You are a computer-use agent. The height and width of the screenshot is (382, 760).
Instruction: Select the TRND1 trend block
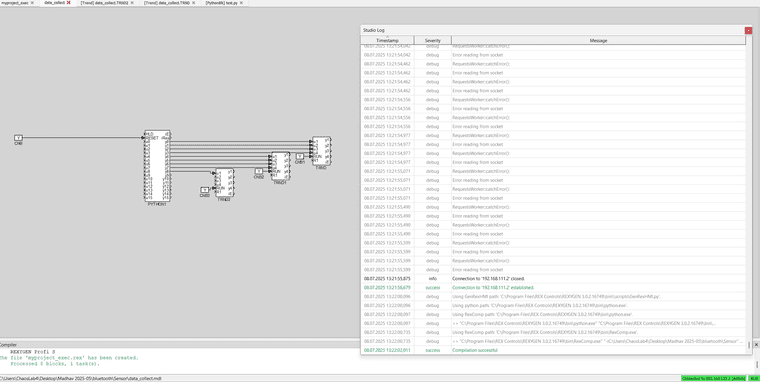pyautogui.click(x=280, y=166)
